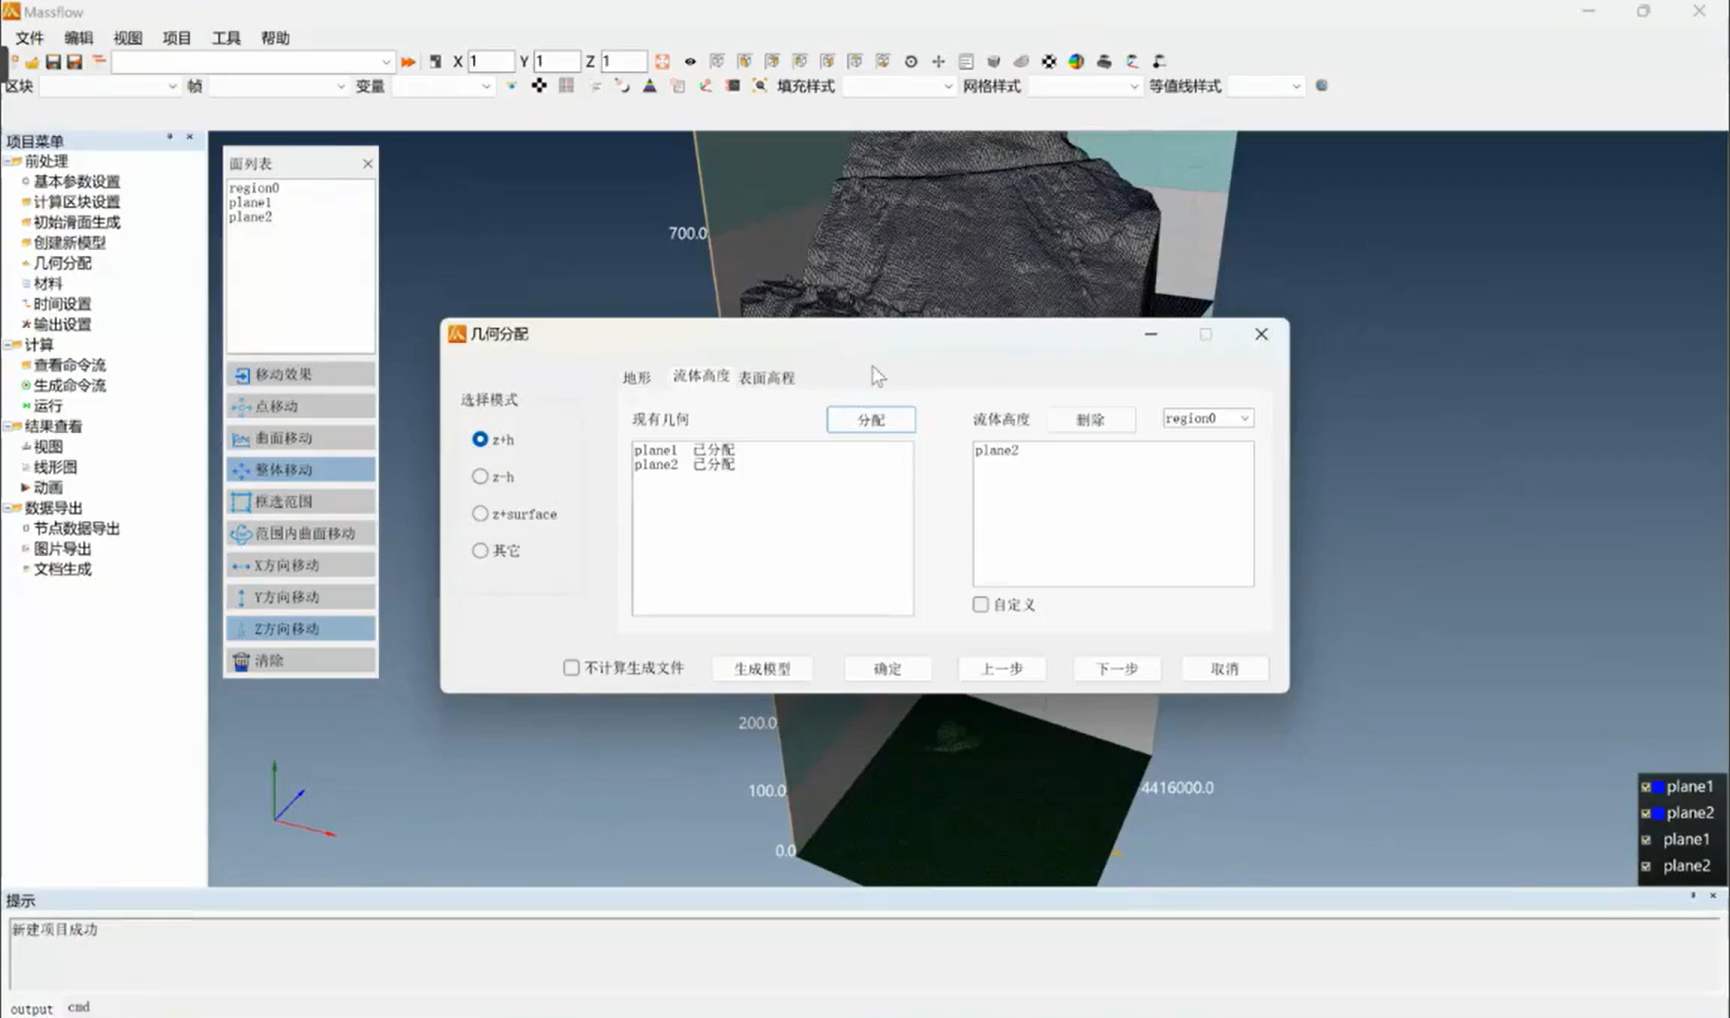1730x1018 pixels.
Task: Switch to the 表面高程 tab
Action: (x=767, y=377)
